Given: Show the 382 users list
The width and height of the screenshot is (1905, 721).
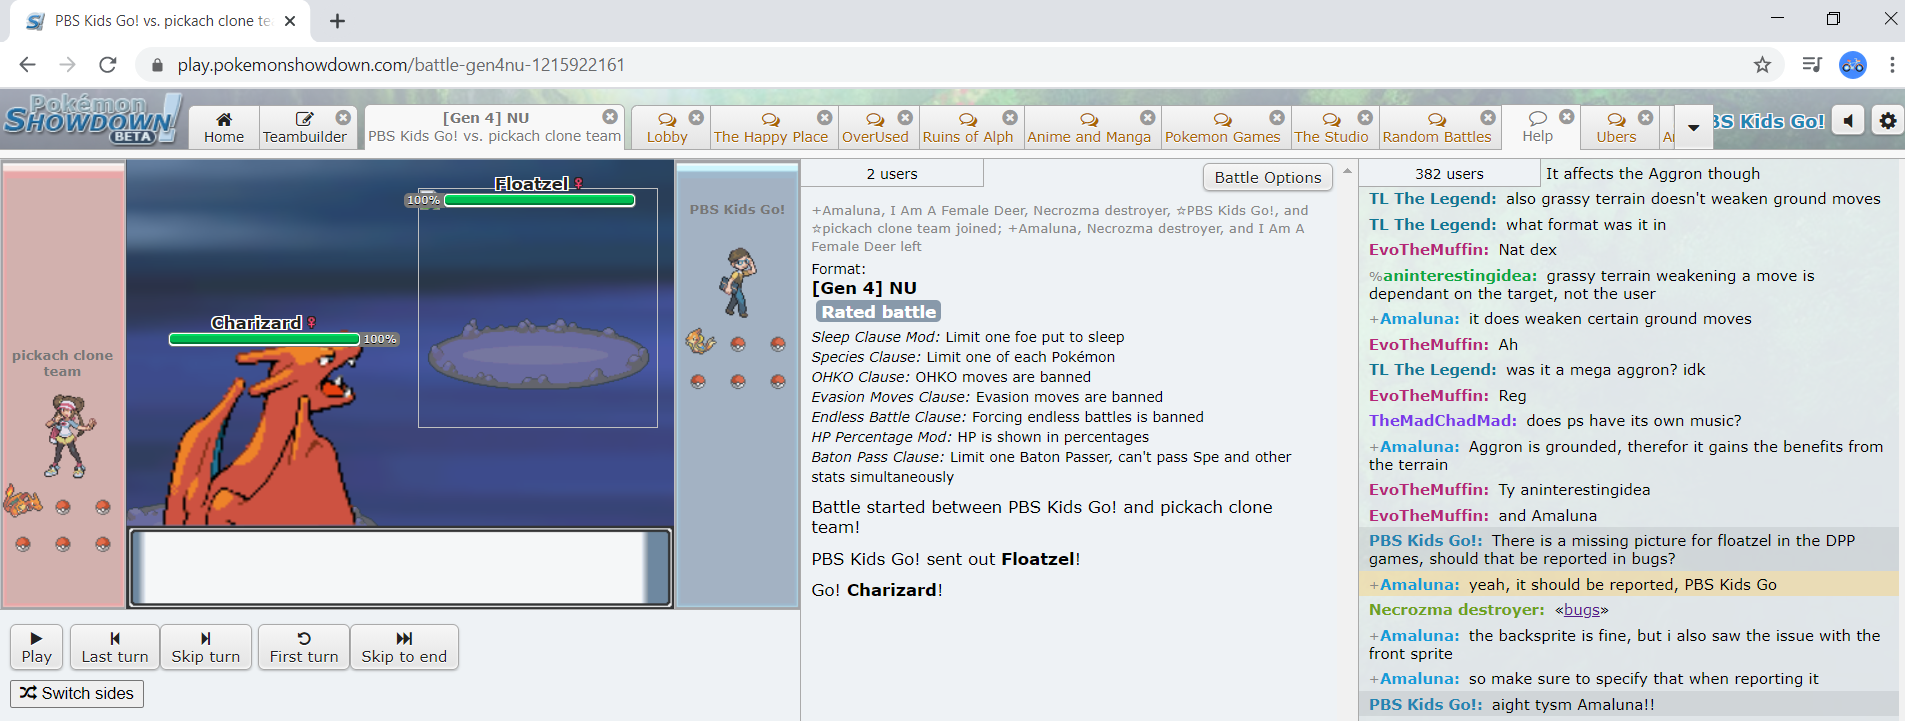Looking at the screenshot, I should point(1449,174).
